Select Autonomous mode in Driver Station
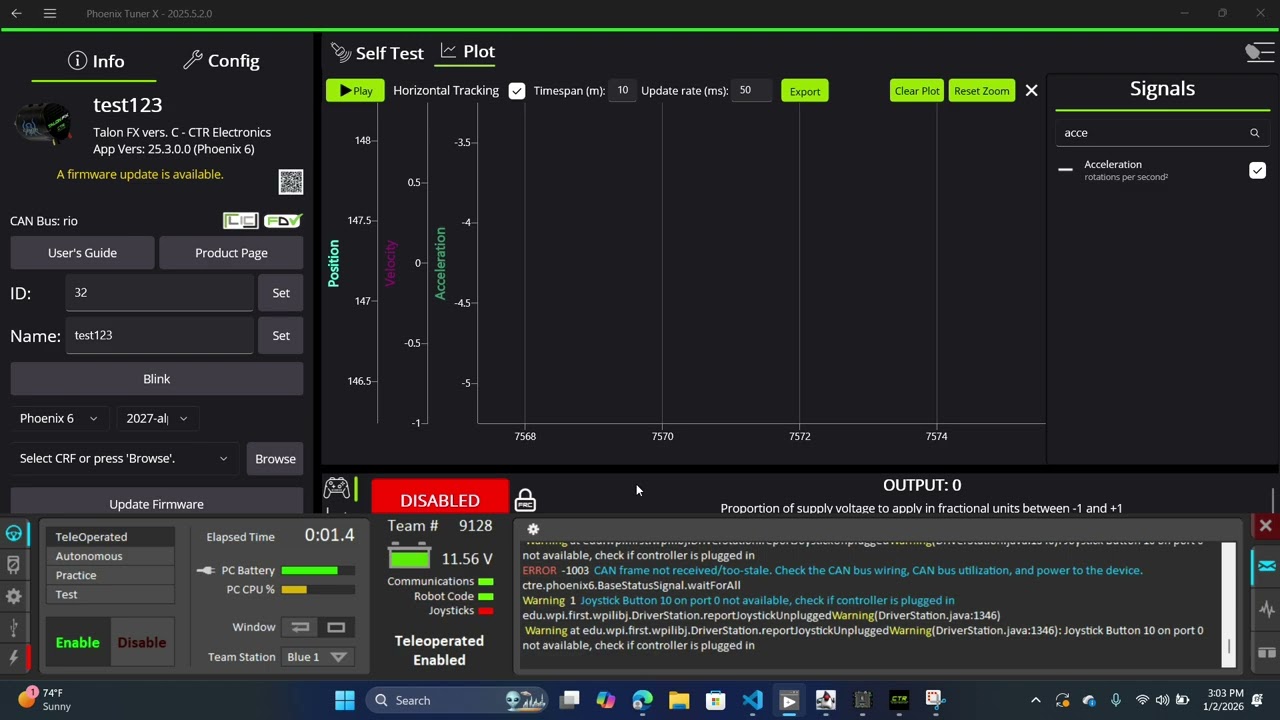 [x=110, y=556]
